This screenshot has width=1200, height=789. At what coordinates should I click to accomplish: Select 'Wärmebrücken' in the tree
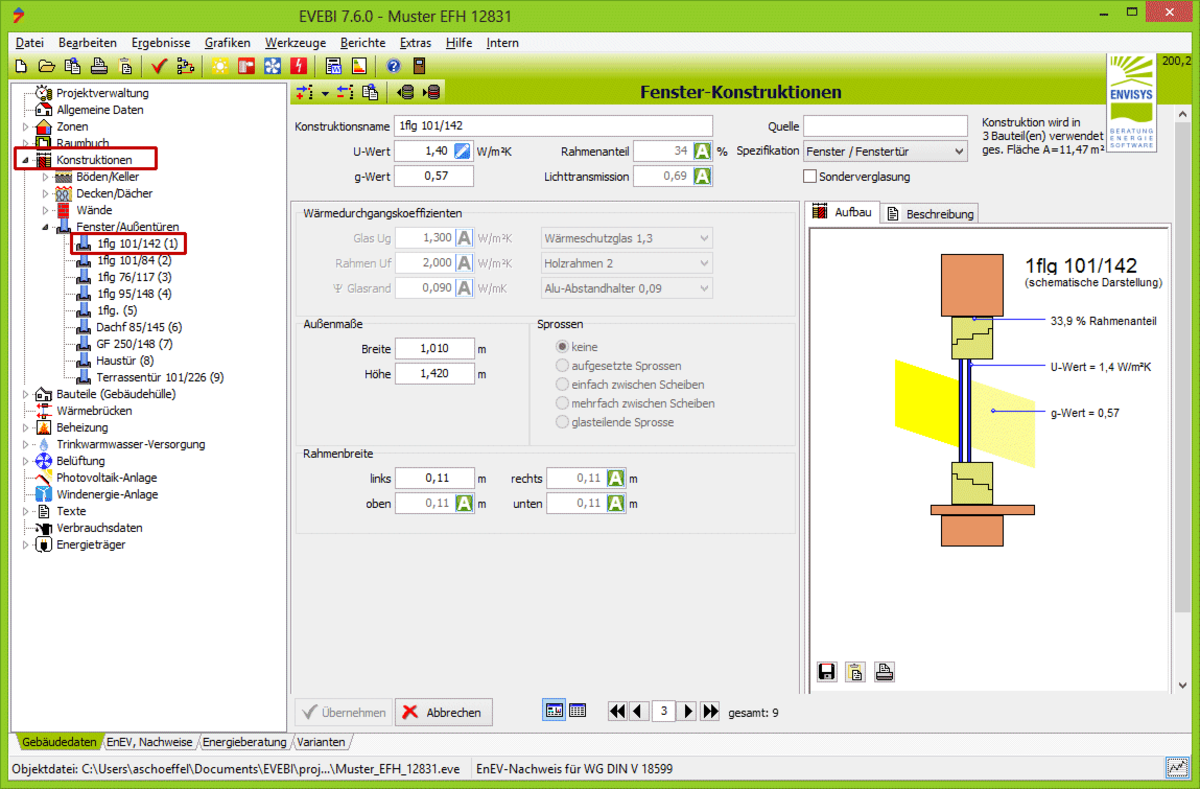point(94,410)
